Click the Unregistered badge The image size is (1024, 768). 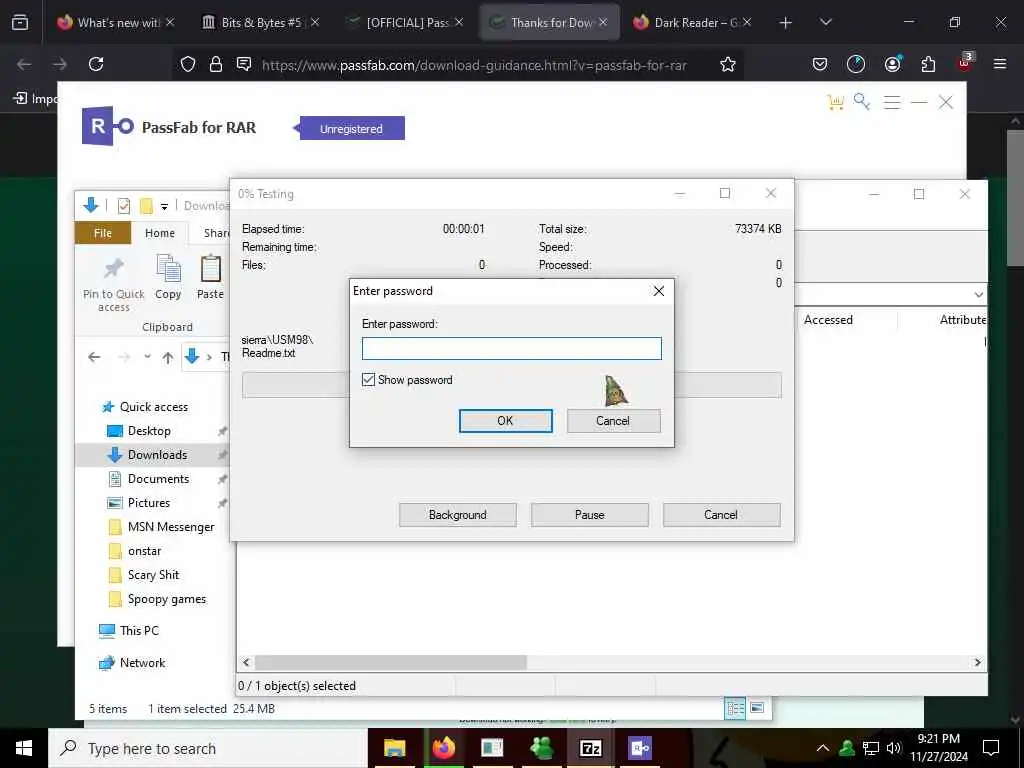click(351, 129)
